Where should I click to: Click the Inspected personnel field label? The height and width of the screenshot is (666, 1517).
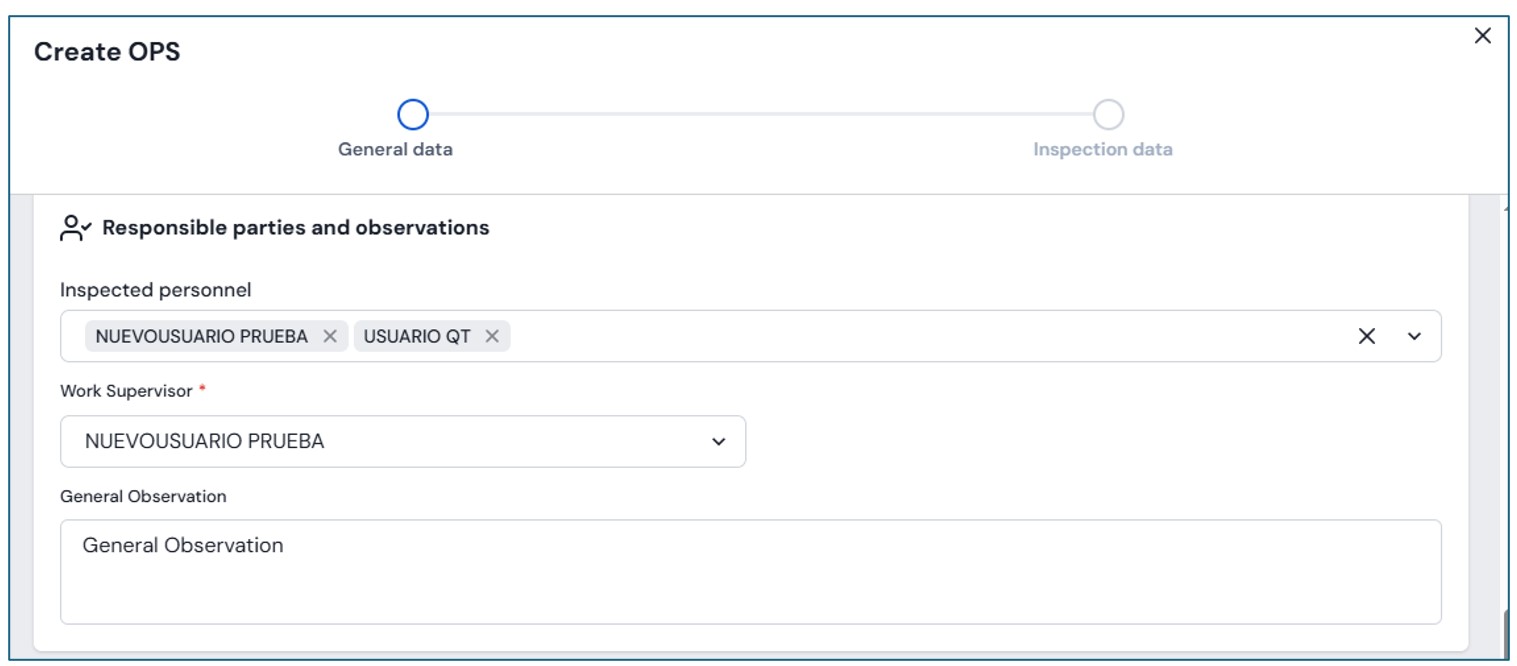click(x=155, y=290)
